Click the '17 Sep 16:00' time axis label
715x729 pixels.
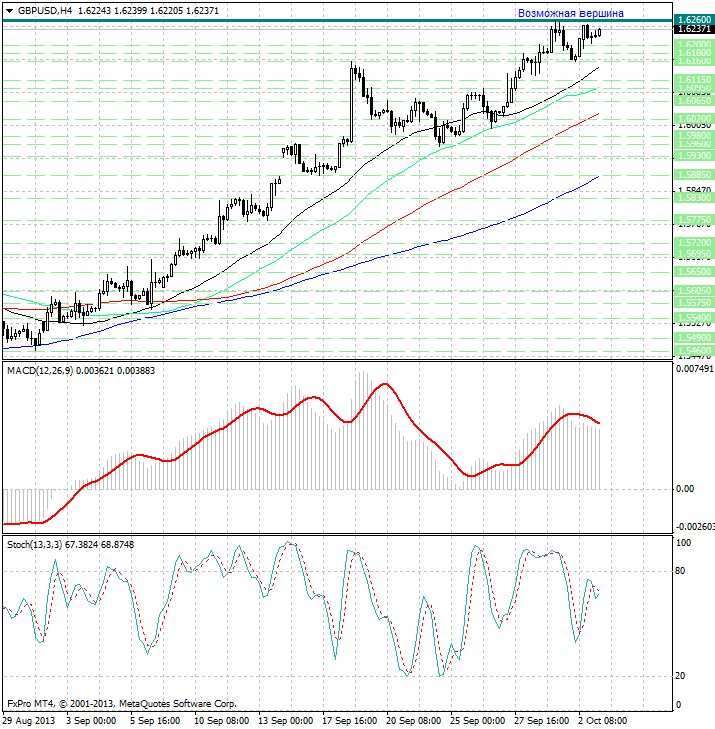[352, 719]
